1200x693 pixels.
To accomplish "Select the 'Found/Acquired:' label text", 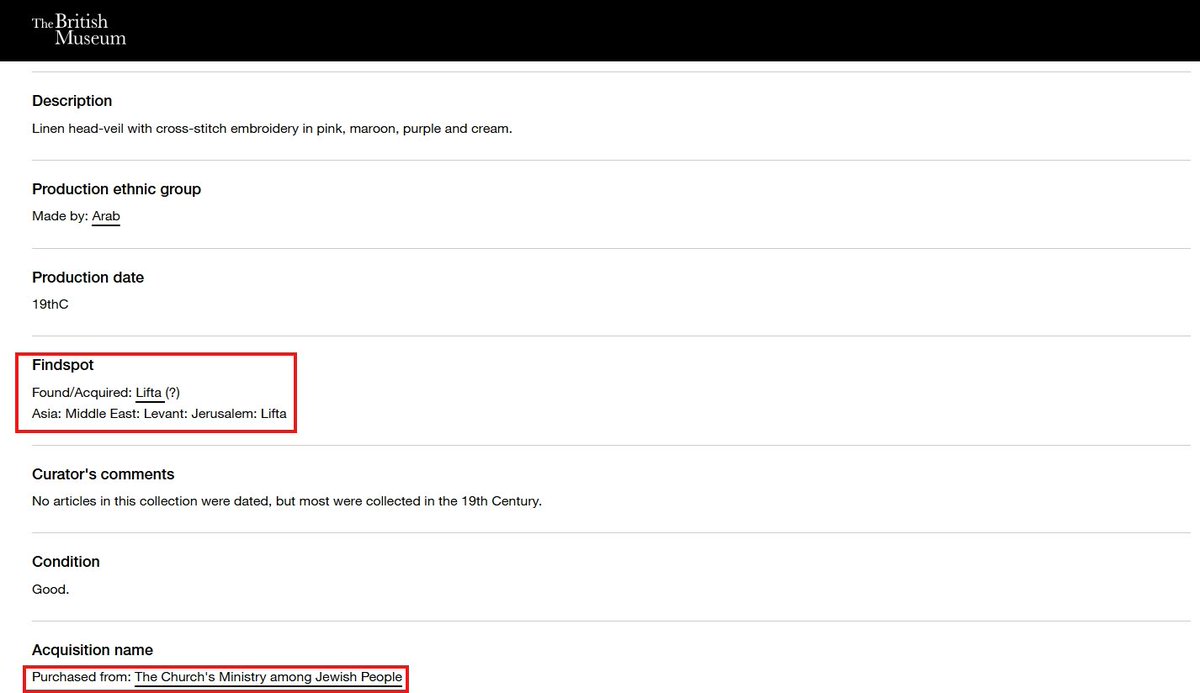I will 82,393.
